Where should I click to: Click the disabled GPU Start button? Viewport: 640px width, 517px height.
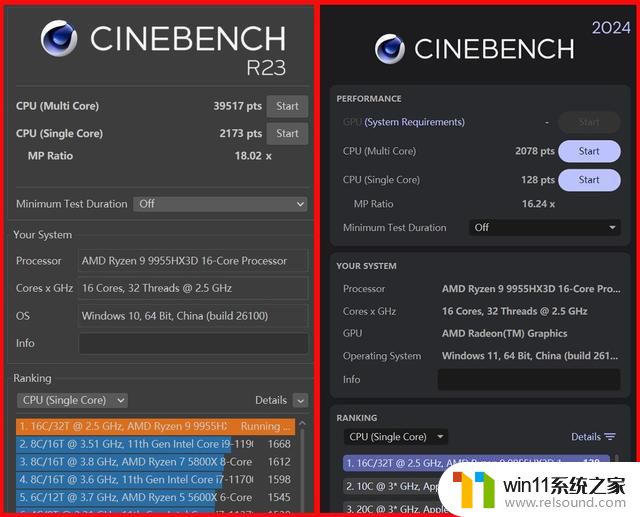click(x=589, y=122)
